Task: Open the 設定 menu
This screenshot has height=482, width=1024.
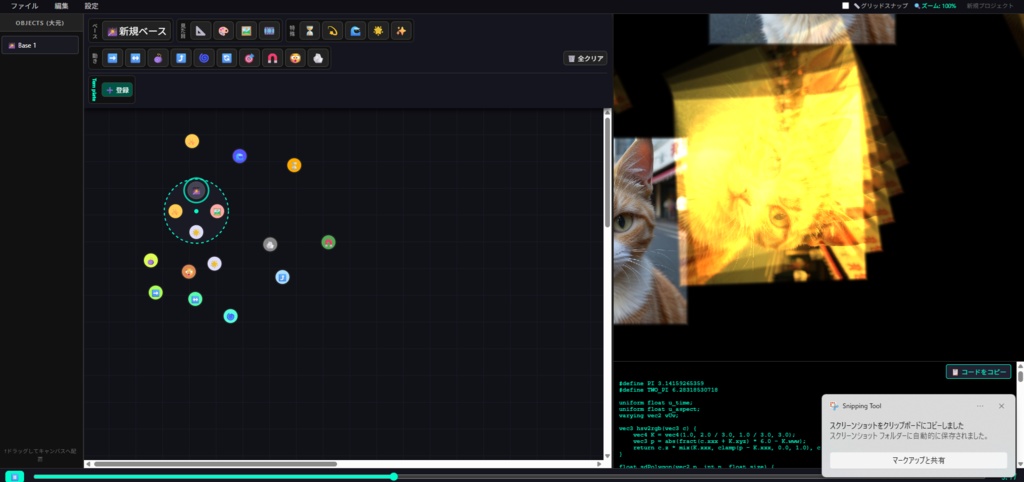Action: click(x=91, y=6)
